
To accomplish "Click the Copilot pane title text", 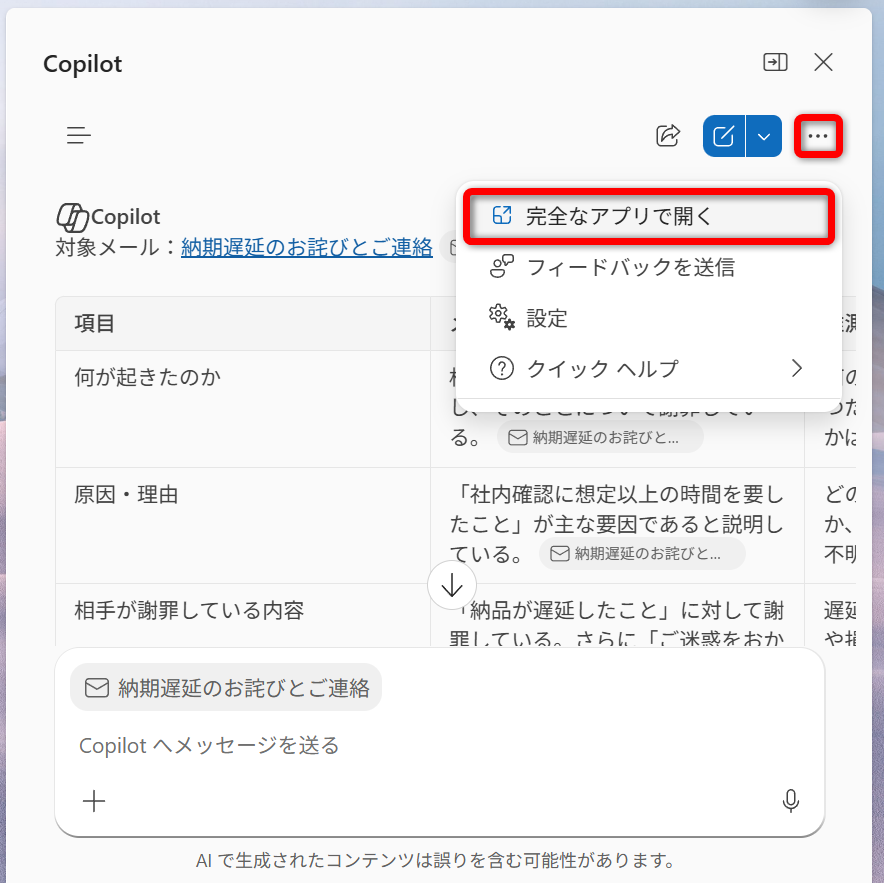I will [82, 64].
